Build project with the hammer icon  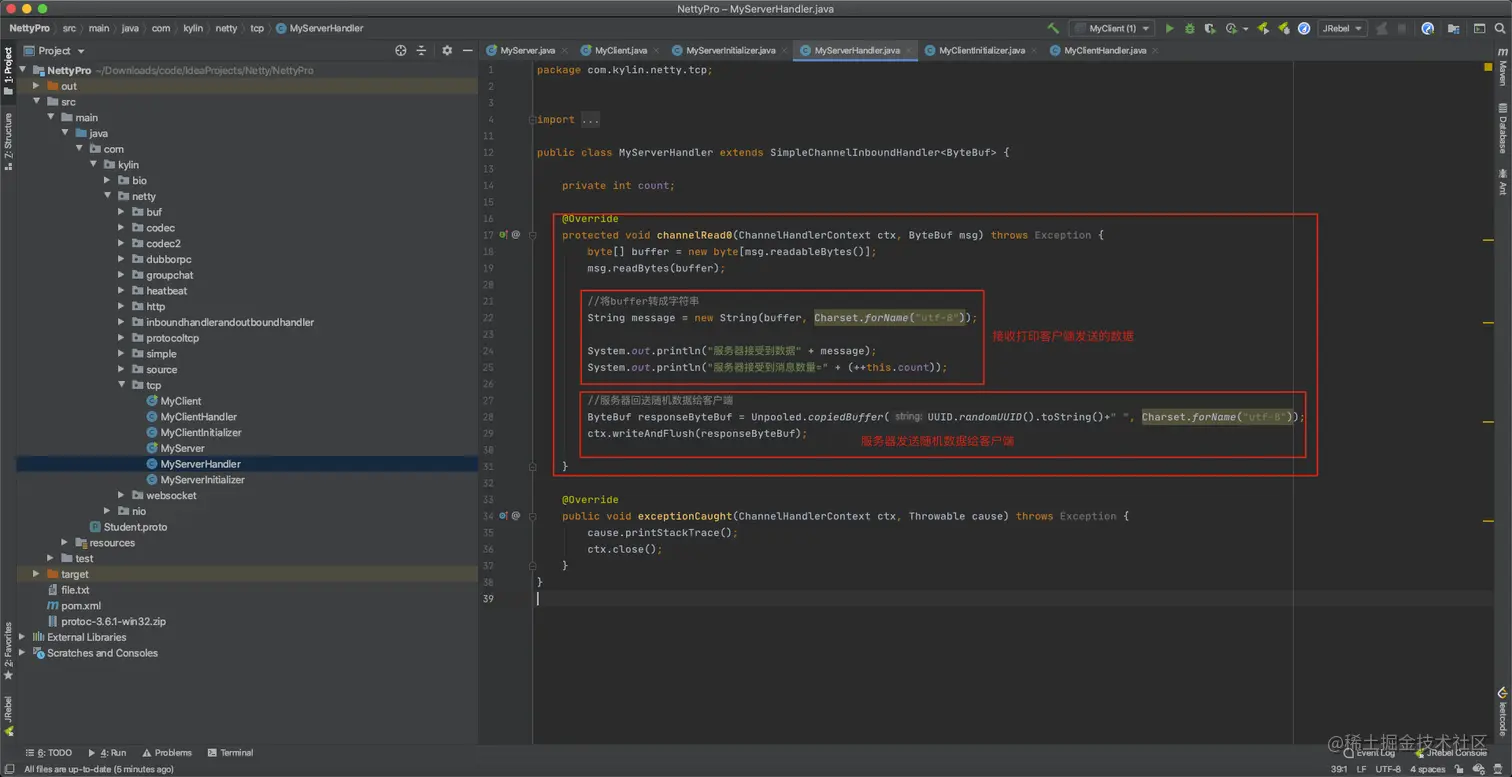1053,29
